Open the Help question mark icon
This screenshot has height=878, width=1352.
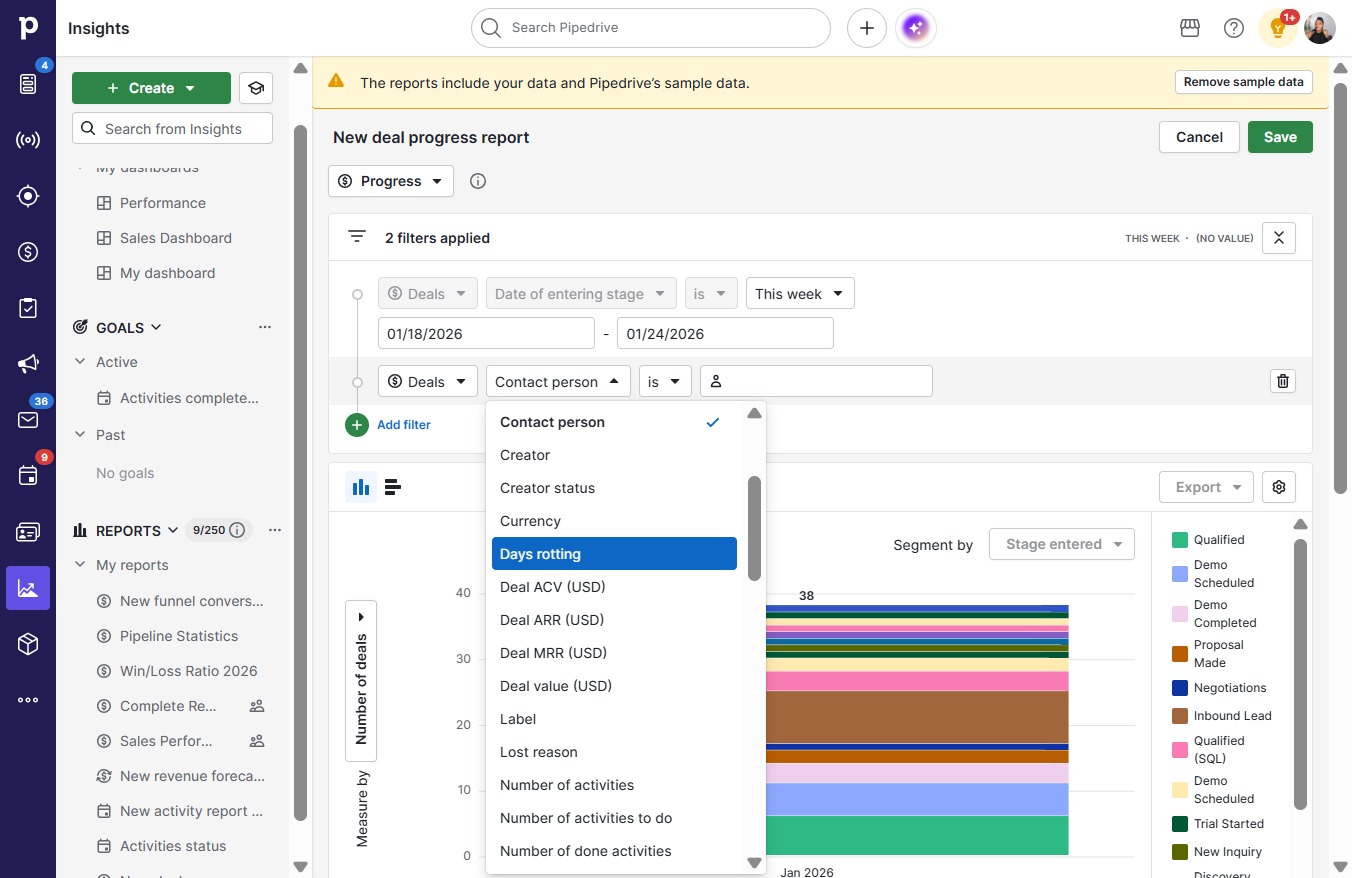pyautogui.click(x=1234, y=28)
